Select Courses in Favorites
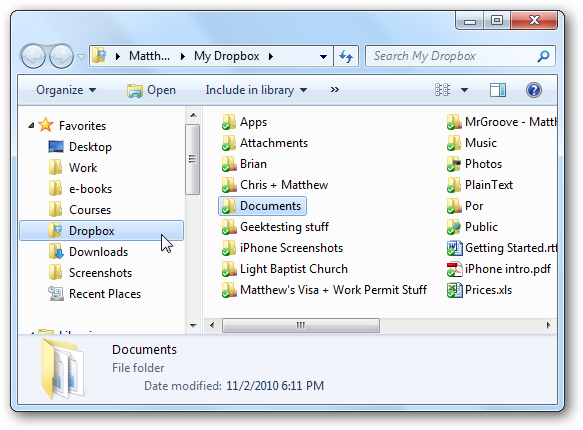Image resolution: width=583 pixels, height=430 pixels. [90, 210]
